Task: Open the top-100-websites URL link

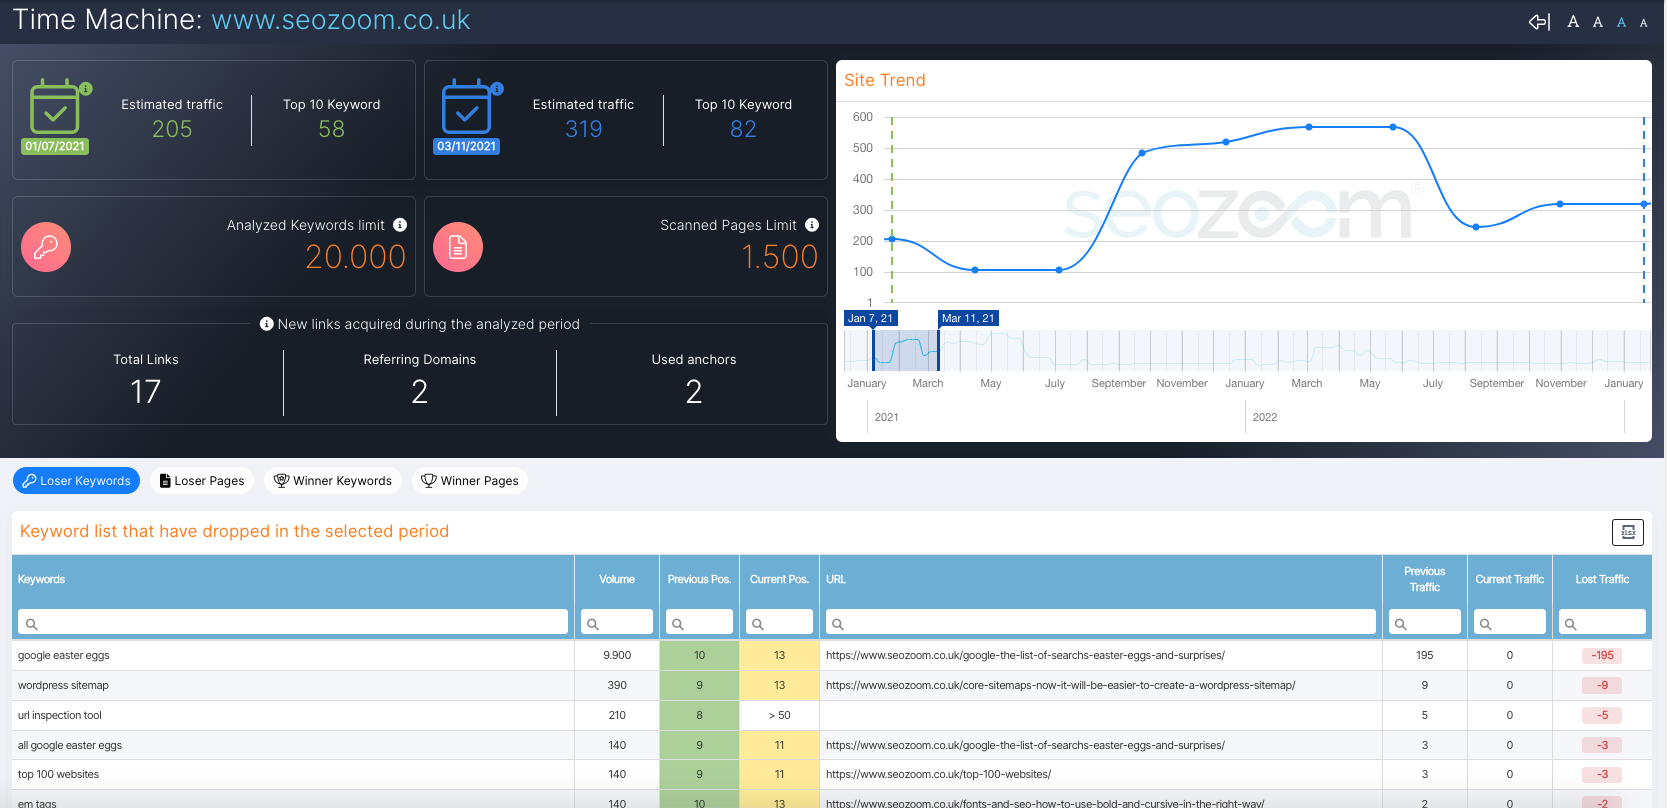Action: coord(938,775)
